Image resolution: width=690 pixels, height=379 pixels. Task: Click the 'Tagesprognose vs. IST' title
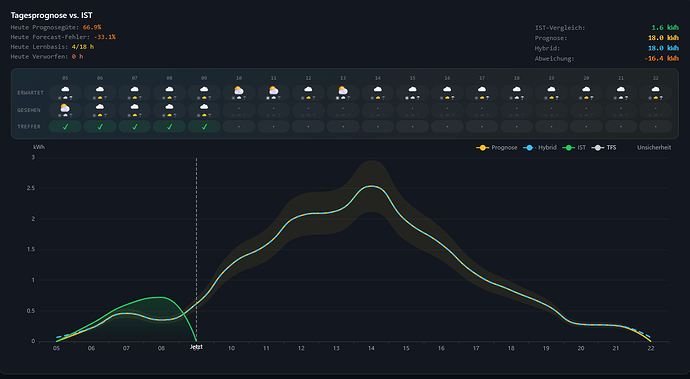51,15
